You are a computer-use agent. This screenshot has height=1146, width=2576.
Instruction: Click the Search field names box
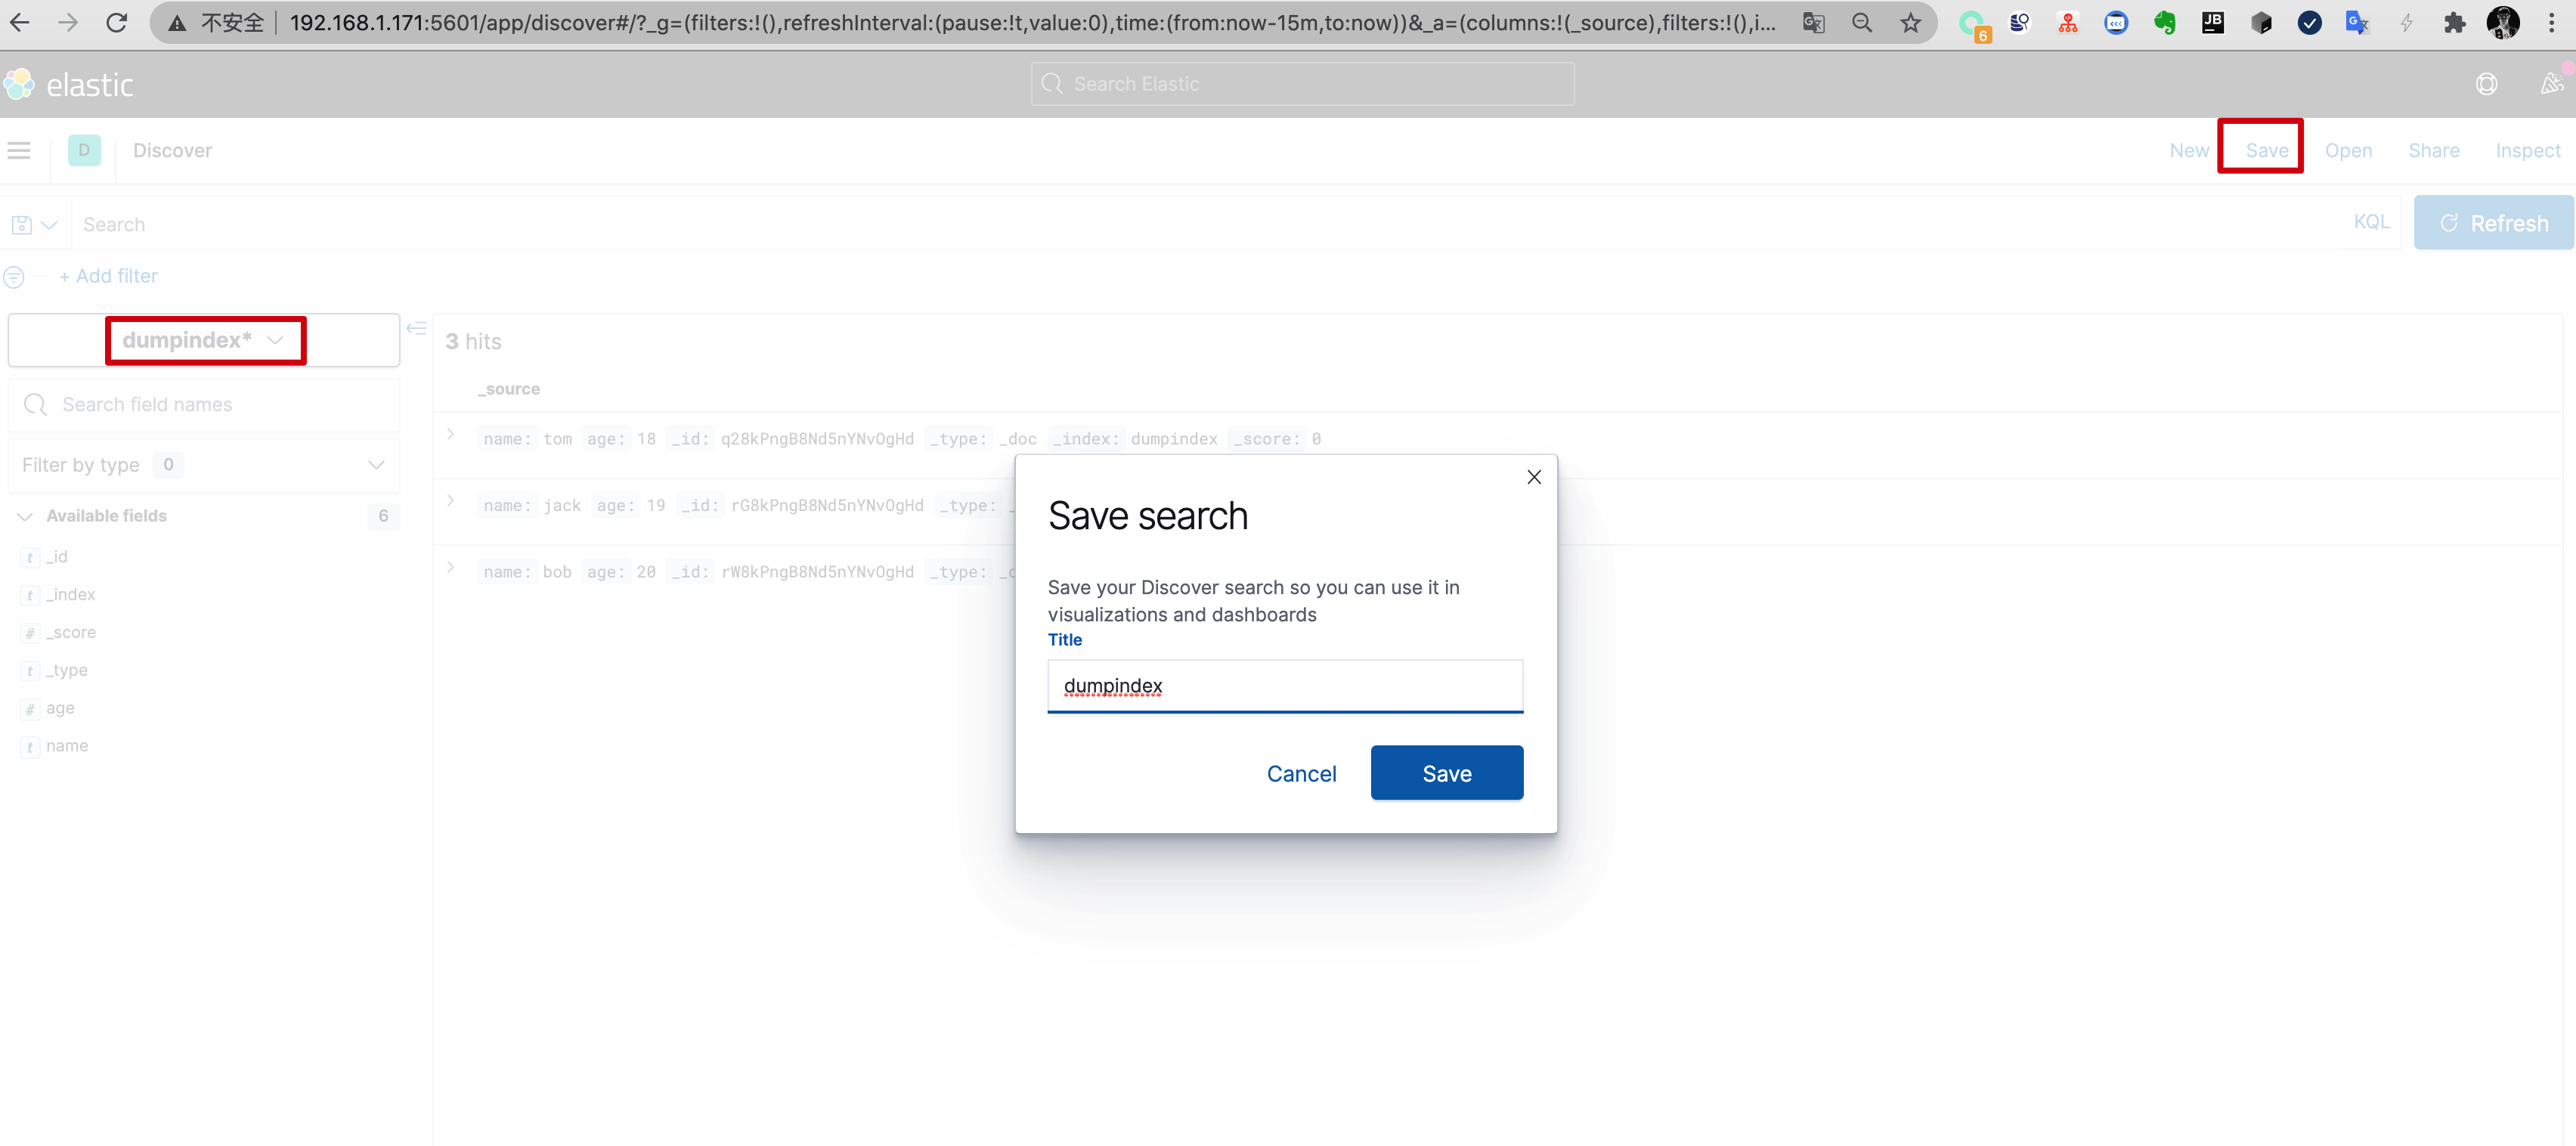coord(204,405)
